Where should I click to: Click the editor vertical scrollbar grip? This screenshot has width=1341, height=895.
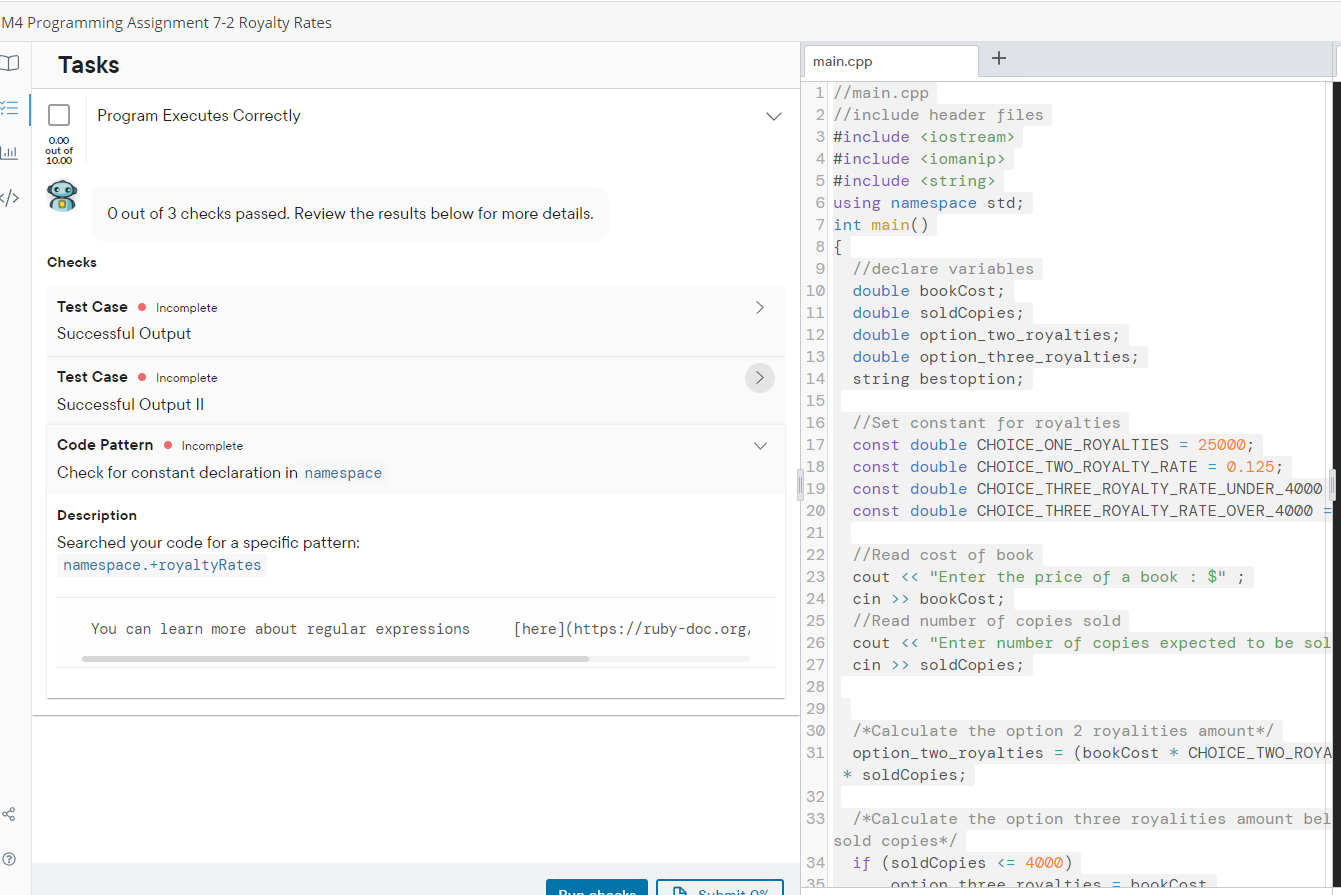click(1332, 484)
